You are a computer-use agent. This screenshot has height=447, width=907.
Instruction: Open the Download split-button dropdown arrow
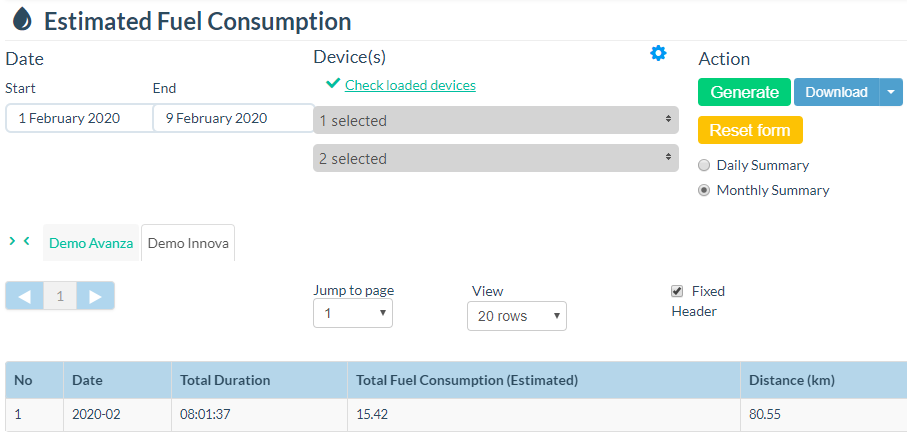[891, 92]
